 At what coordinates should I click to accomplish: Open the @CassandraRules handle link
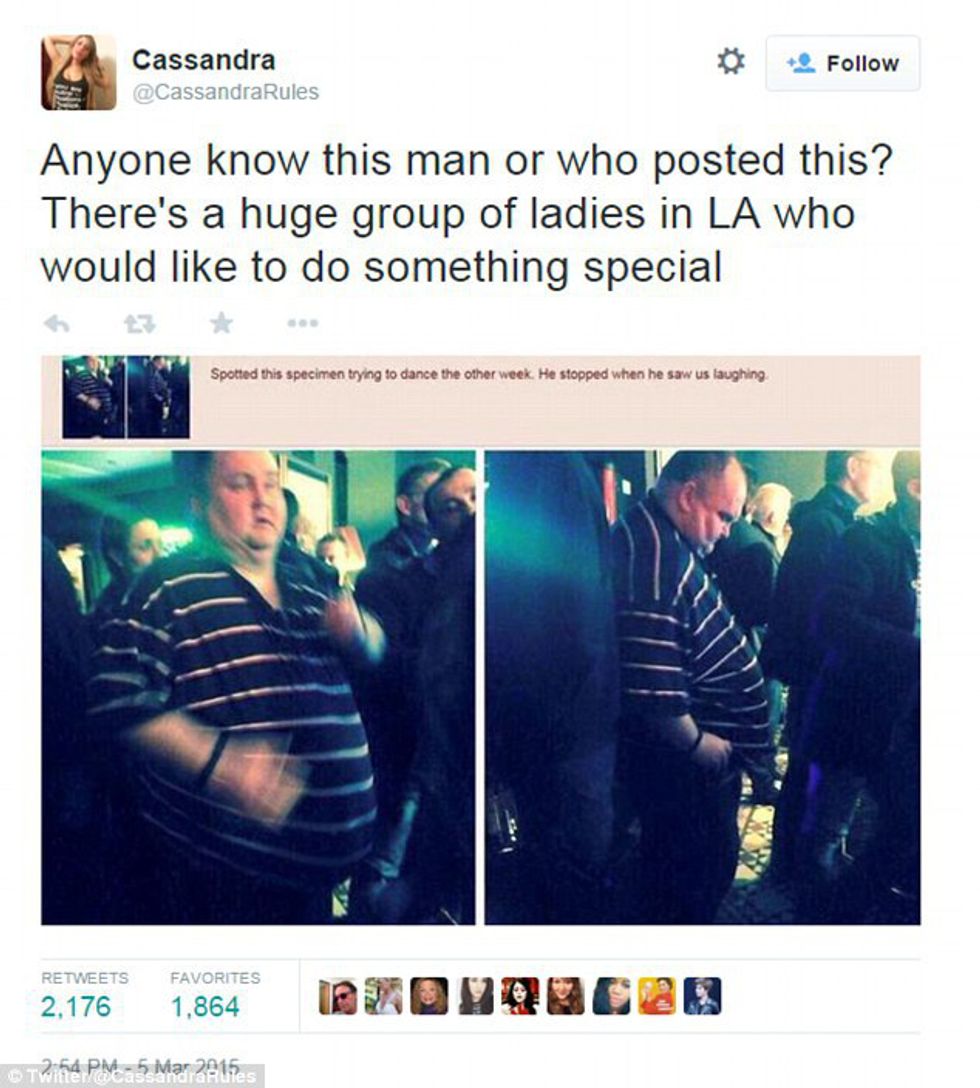226,92
